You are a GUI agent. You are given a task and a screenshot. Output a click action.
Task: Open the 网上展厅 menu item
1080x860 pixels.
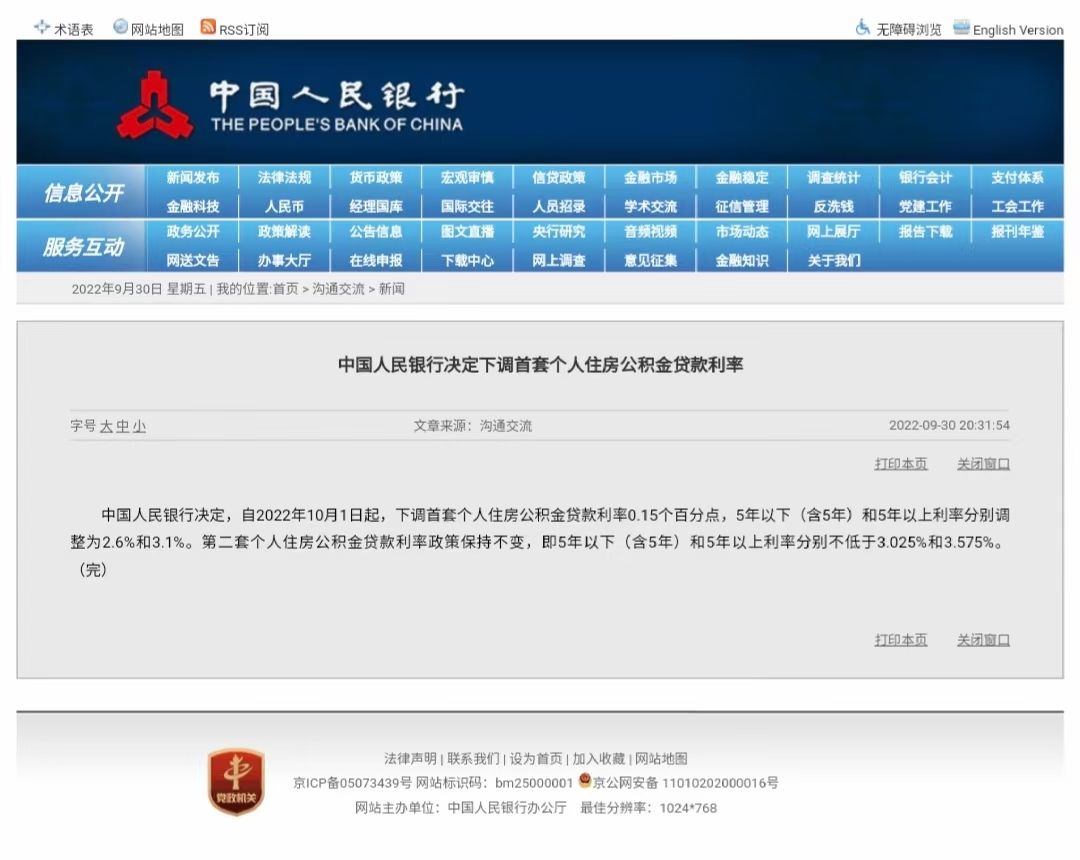[833, 231]
